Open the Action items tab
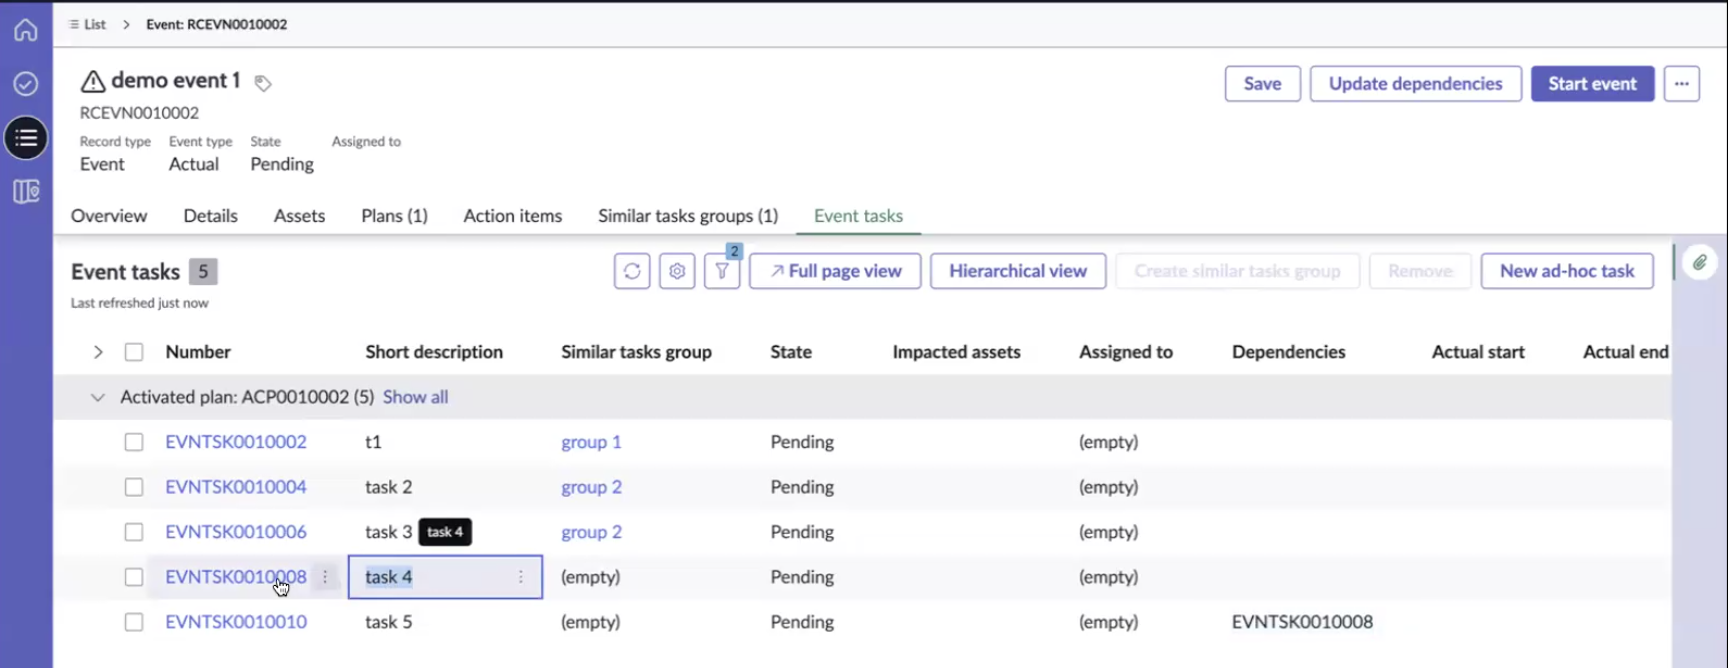 [x=513, y=216]
